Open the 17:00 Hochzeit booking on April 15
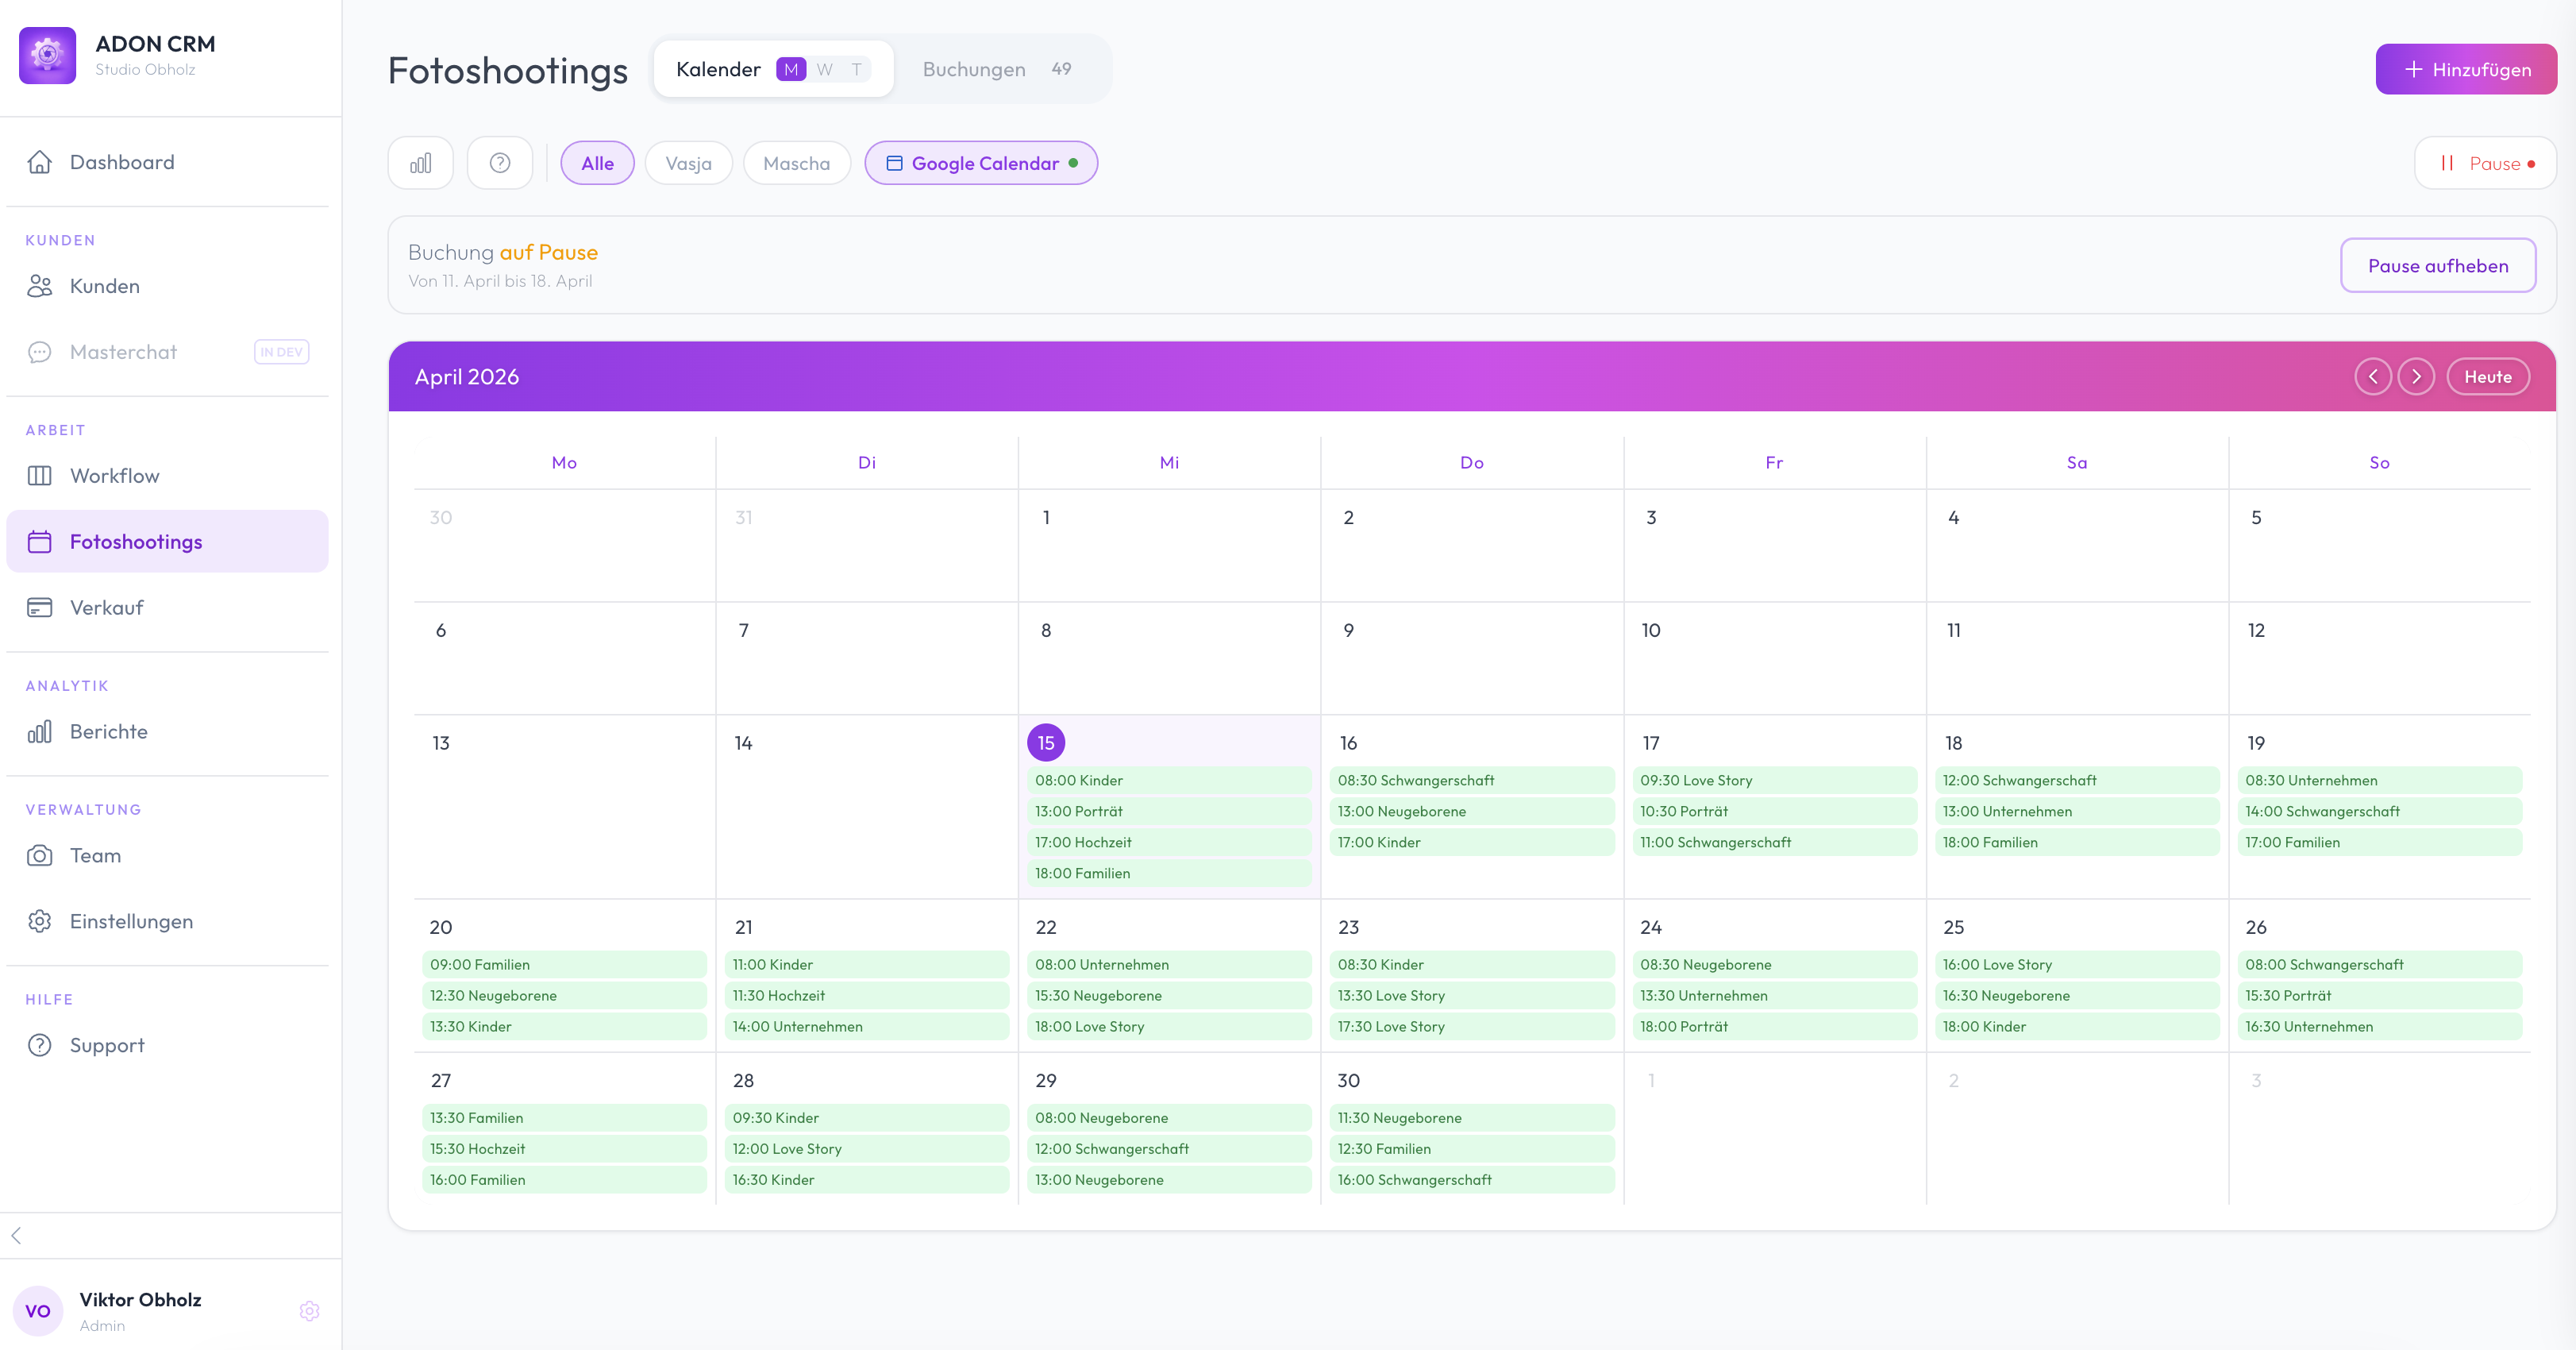Screen dimensions: 2576x1350 point(1169,842)
